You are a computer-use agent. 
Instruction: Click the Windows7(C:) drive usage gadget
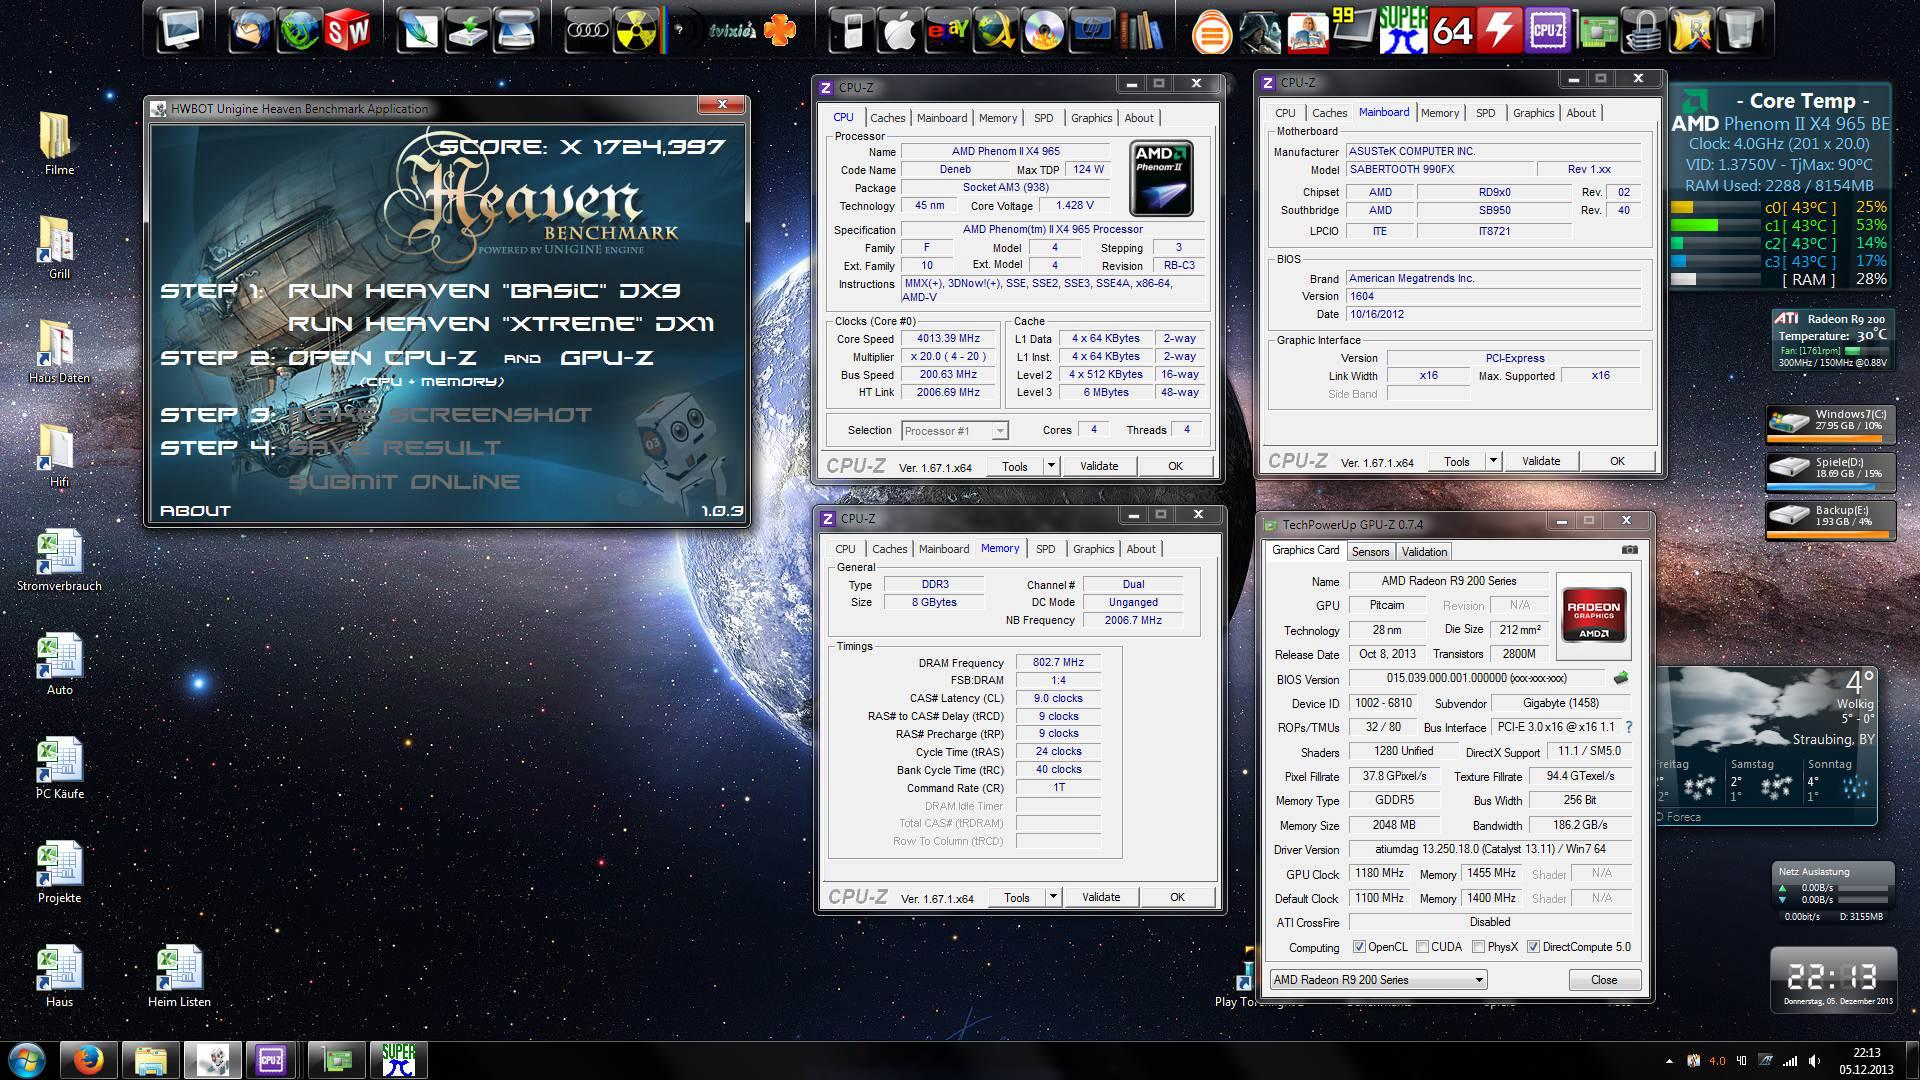(x=1829, y=423)
